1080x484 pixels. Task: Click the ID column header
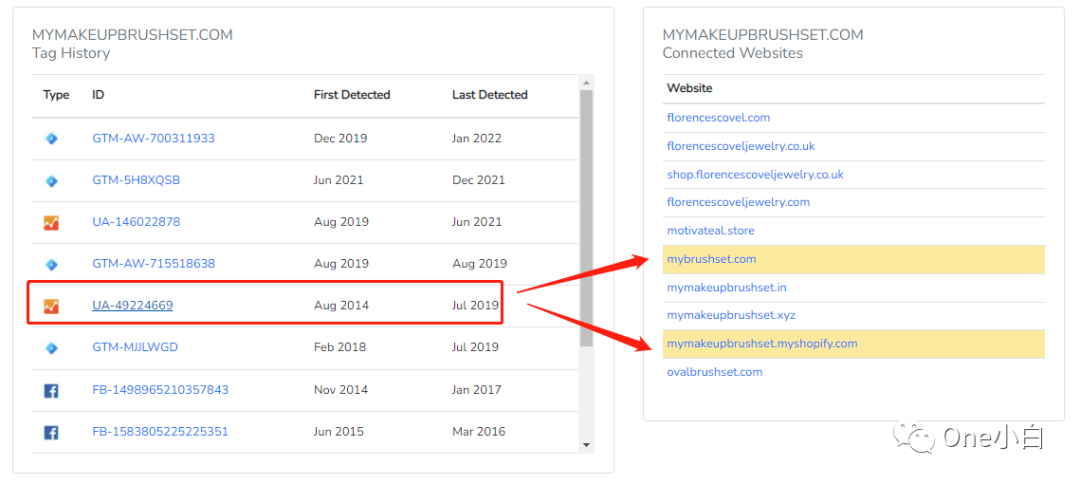(98, 95)
